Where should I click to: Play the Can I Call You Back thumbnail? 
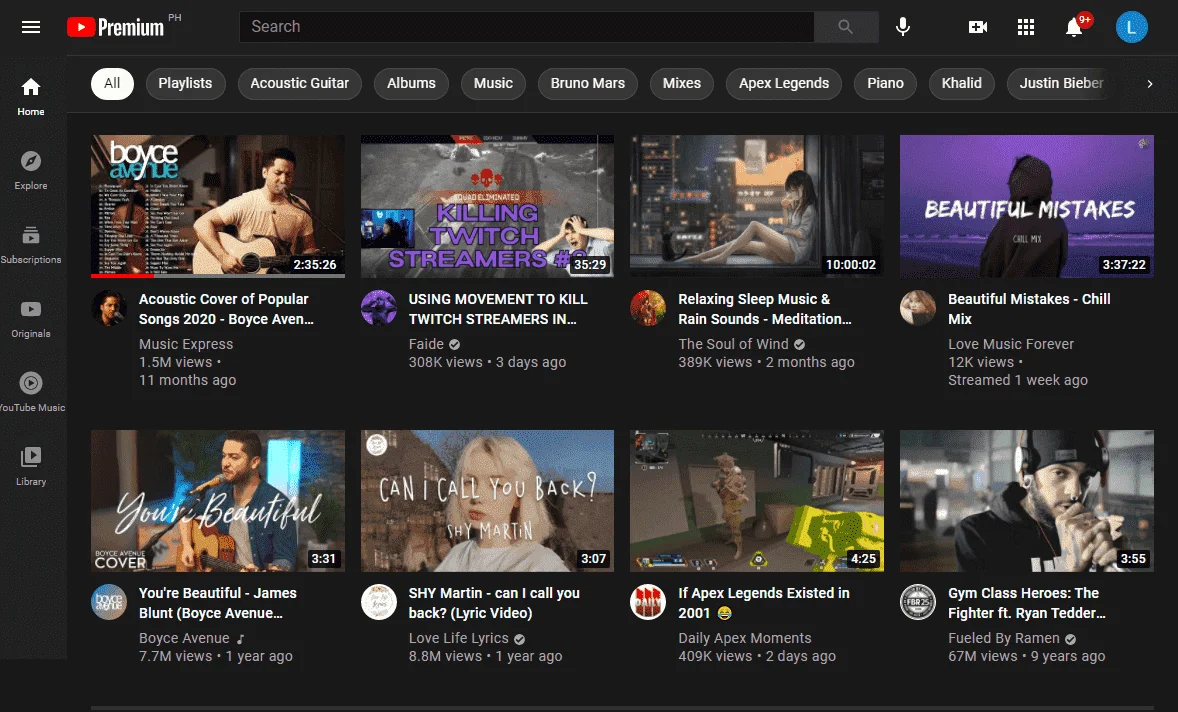488,501
